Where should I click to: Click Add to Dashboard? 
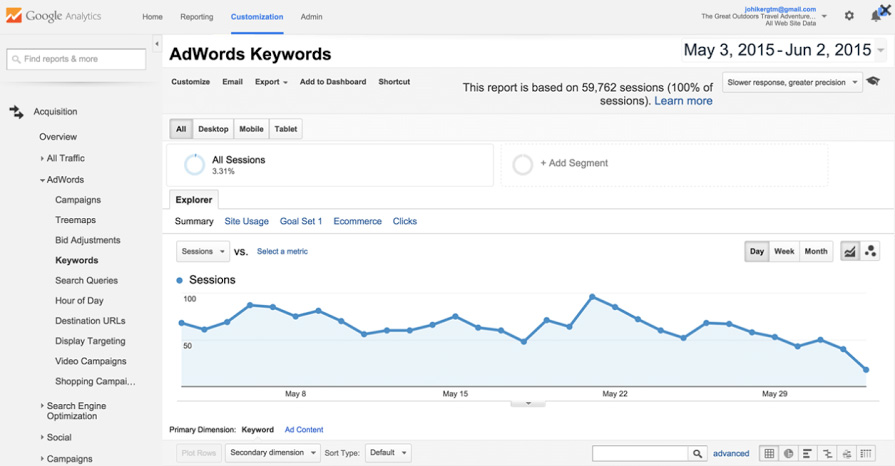[333, 82]
